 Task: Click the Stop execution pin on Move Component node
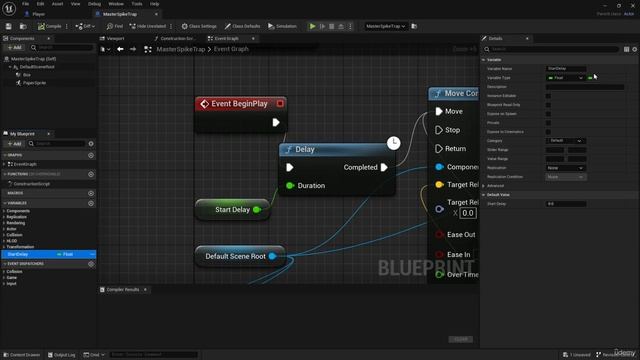[x=439, y=130]
